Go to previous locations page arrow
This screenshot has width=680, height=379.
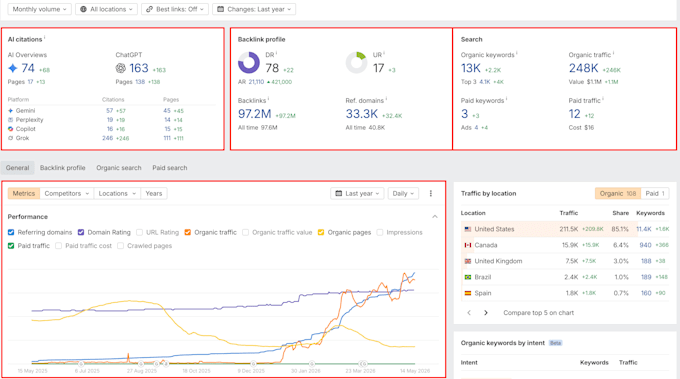coord(469,313)
